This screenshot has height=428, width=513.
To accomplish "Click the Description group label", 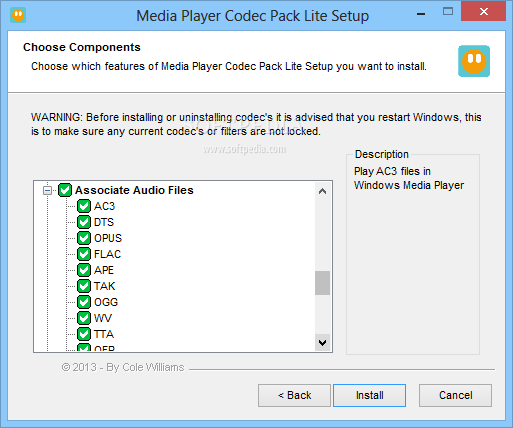I will tap(382, 154).
